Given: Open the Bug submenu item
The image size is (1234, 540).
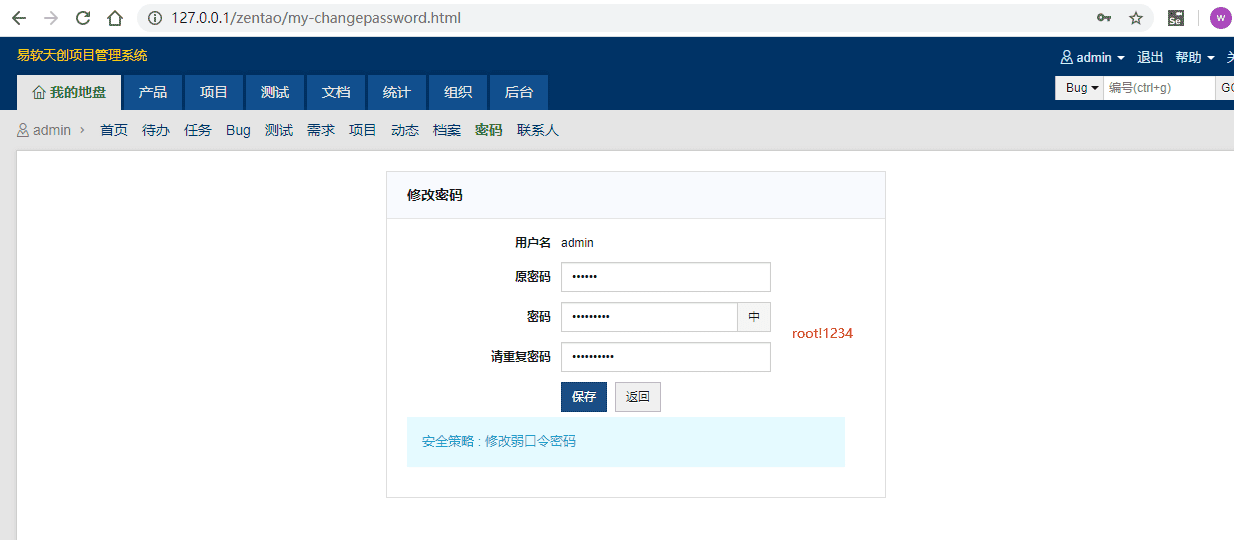Looking at the screenshot, I should (x=238, y=130).
